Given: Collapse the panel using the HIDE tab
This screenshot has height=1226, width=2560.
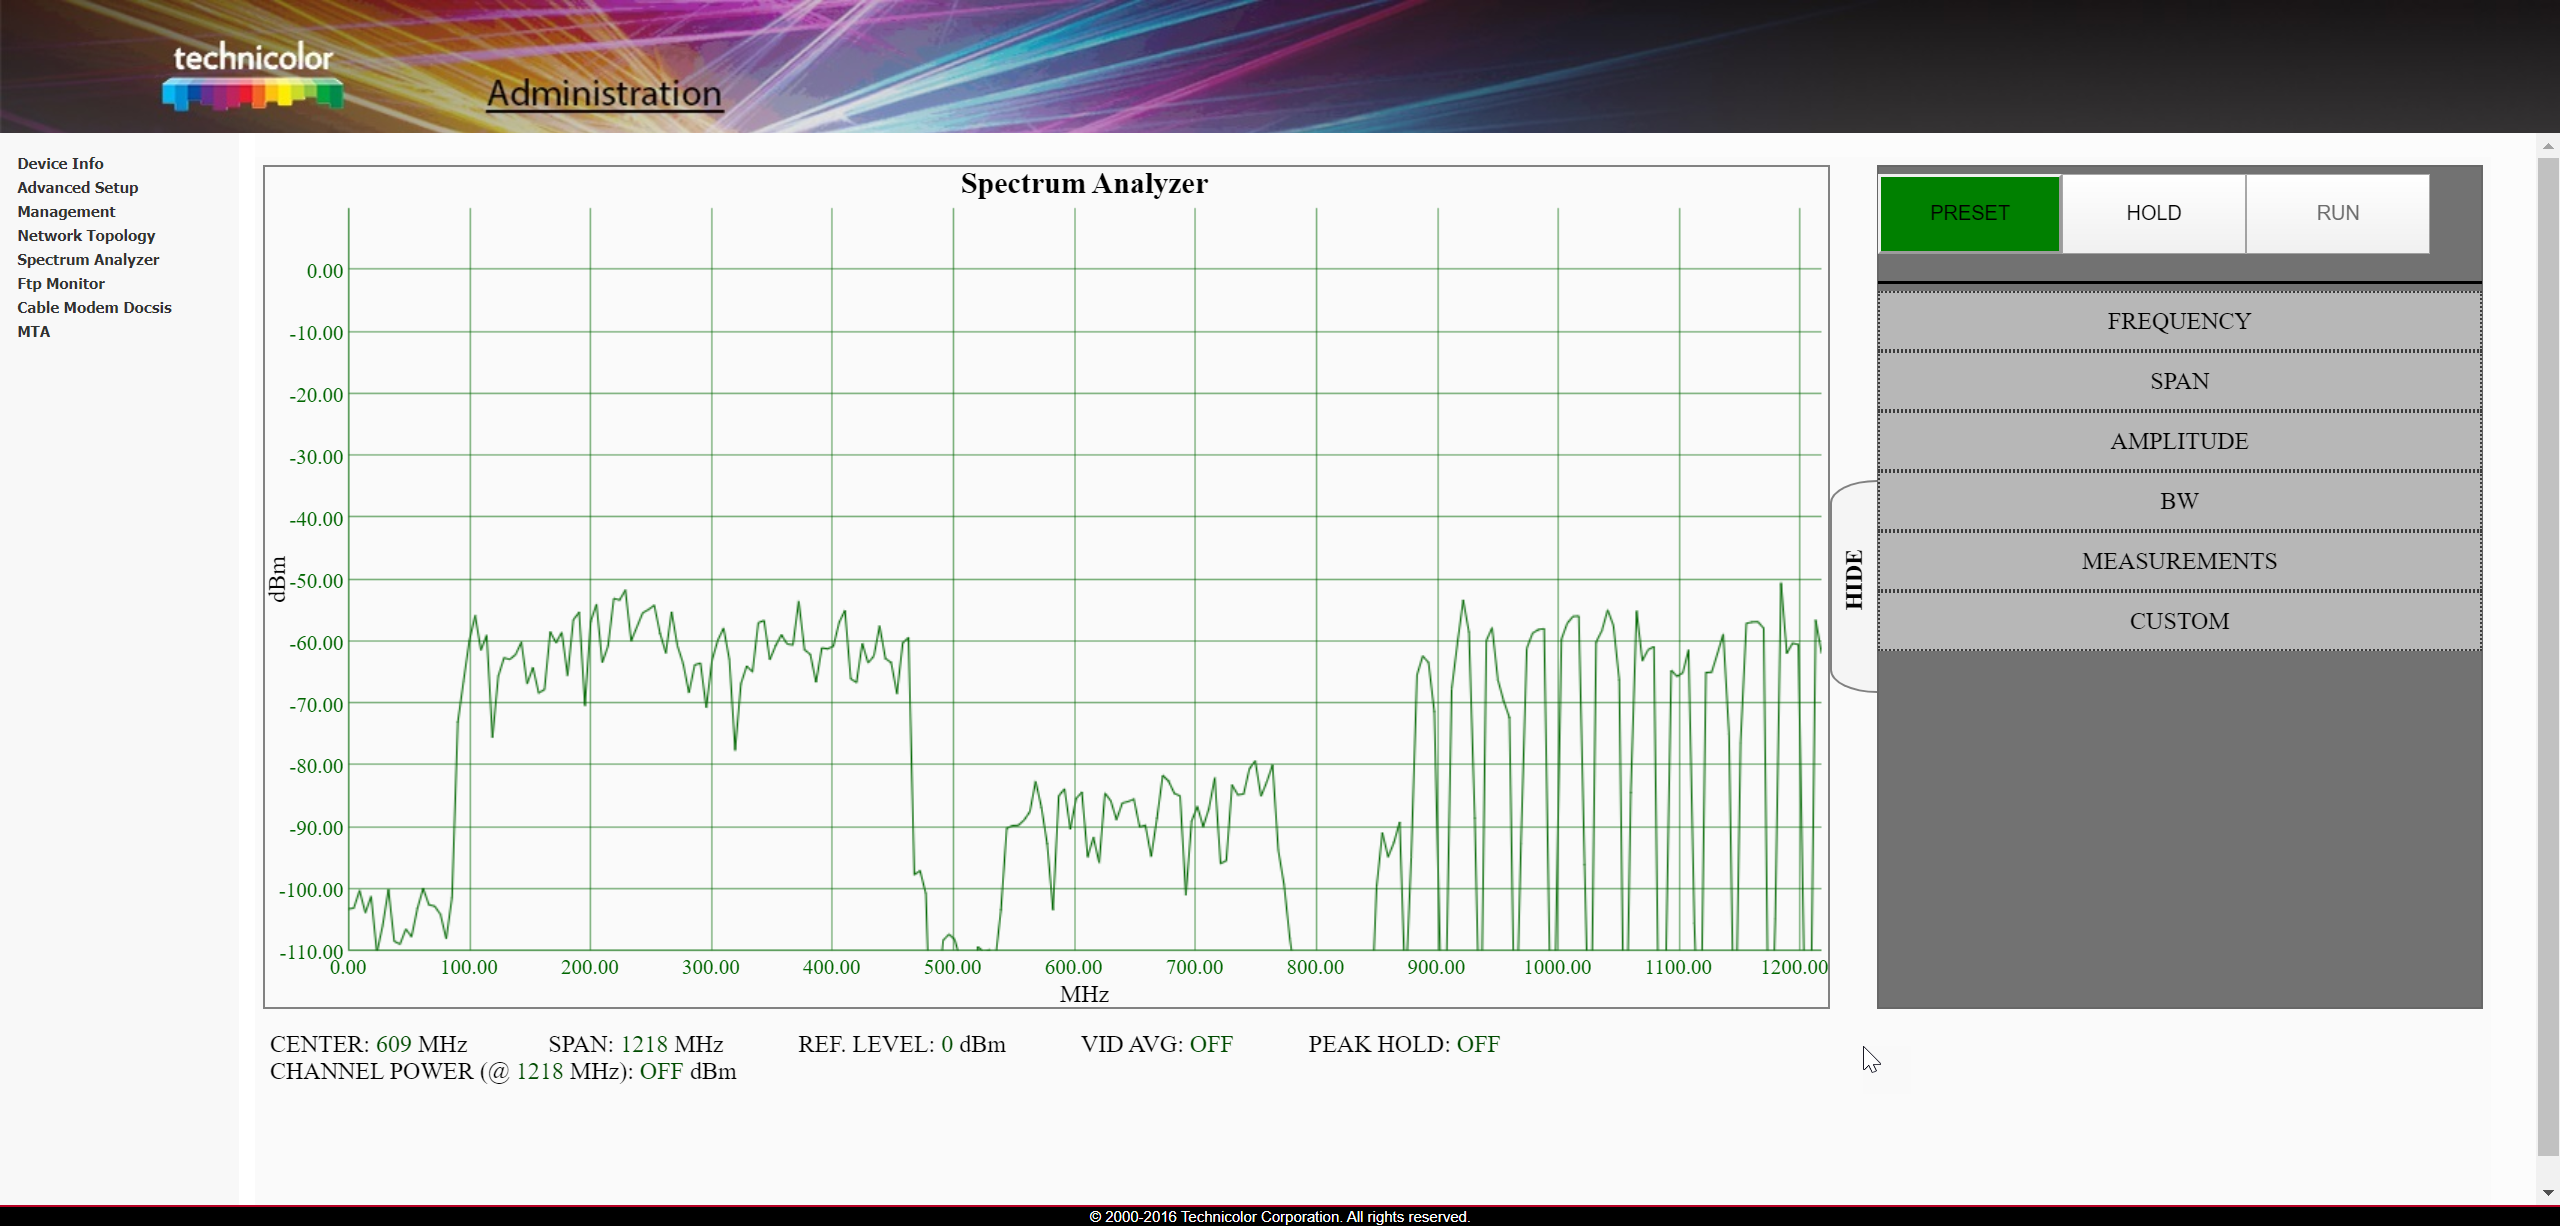Looking at the screenshot, I should pos(1853,580).
